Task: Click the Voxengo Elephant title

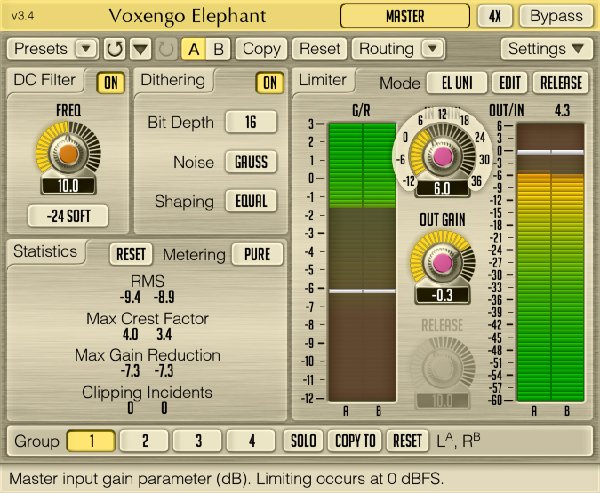Action: [187, 16]
